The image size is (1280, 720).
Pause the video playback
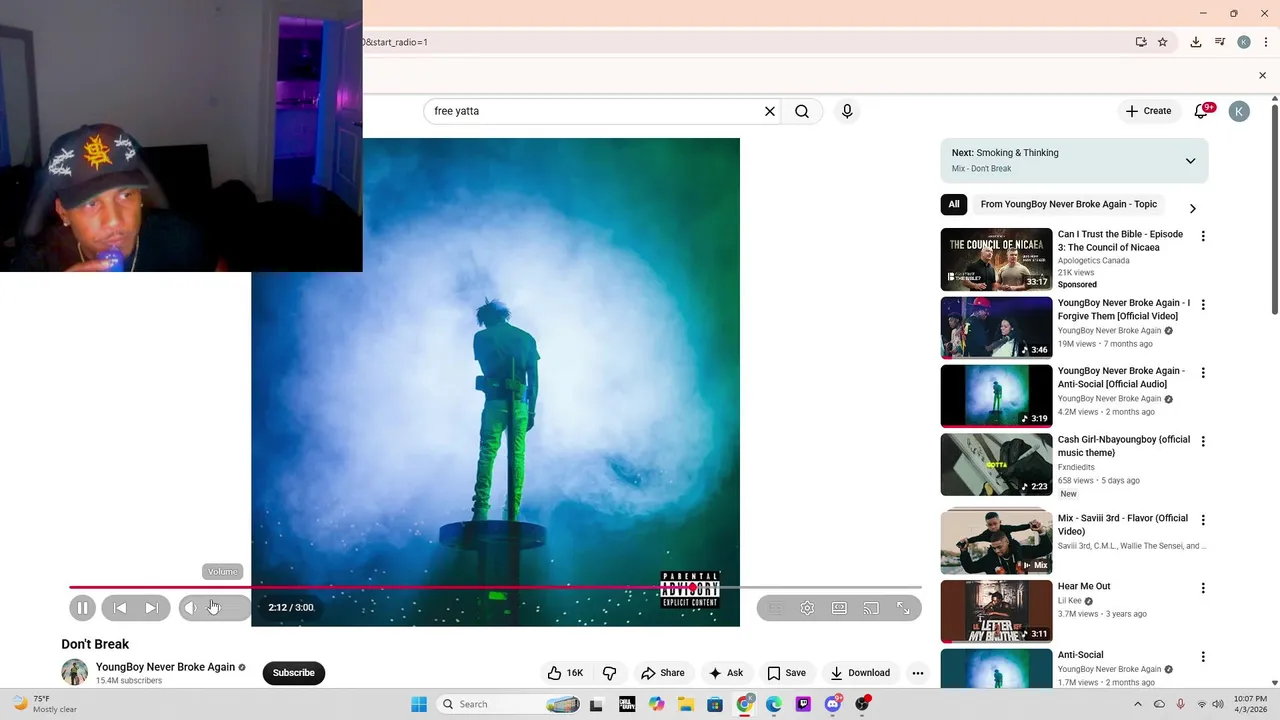point(82,607)
